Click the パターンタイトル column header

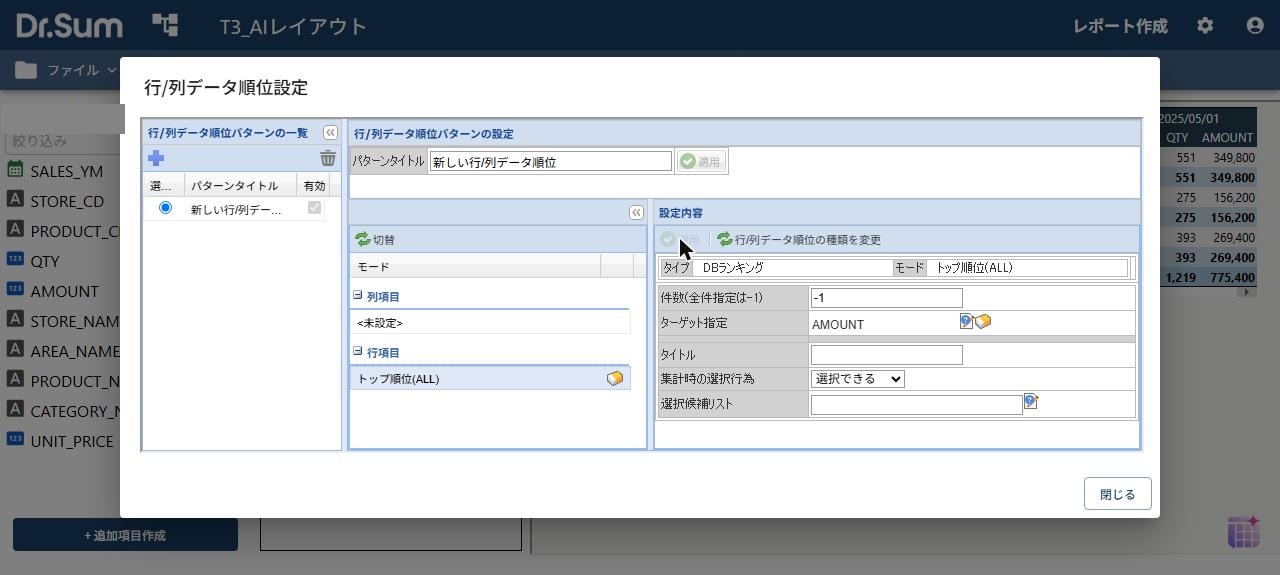click(x=240, y=185)
